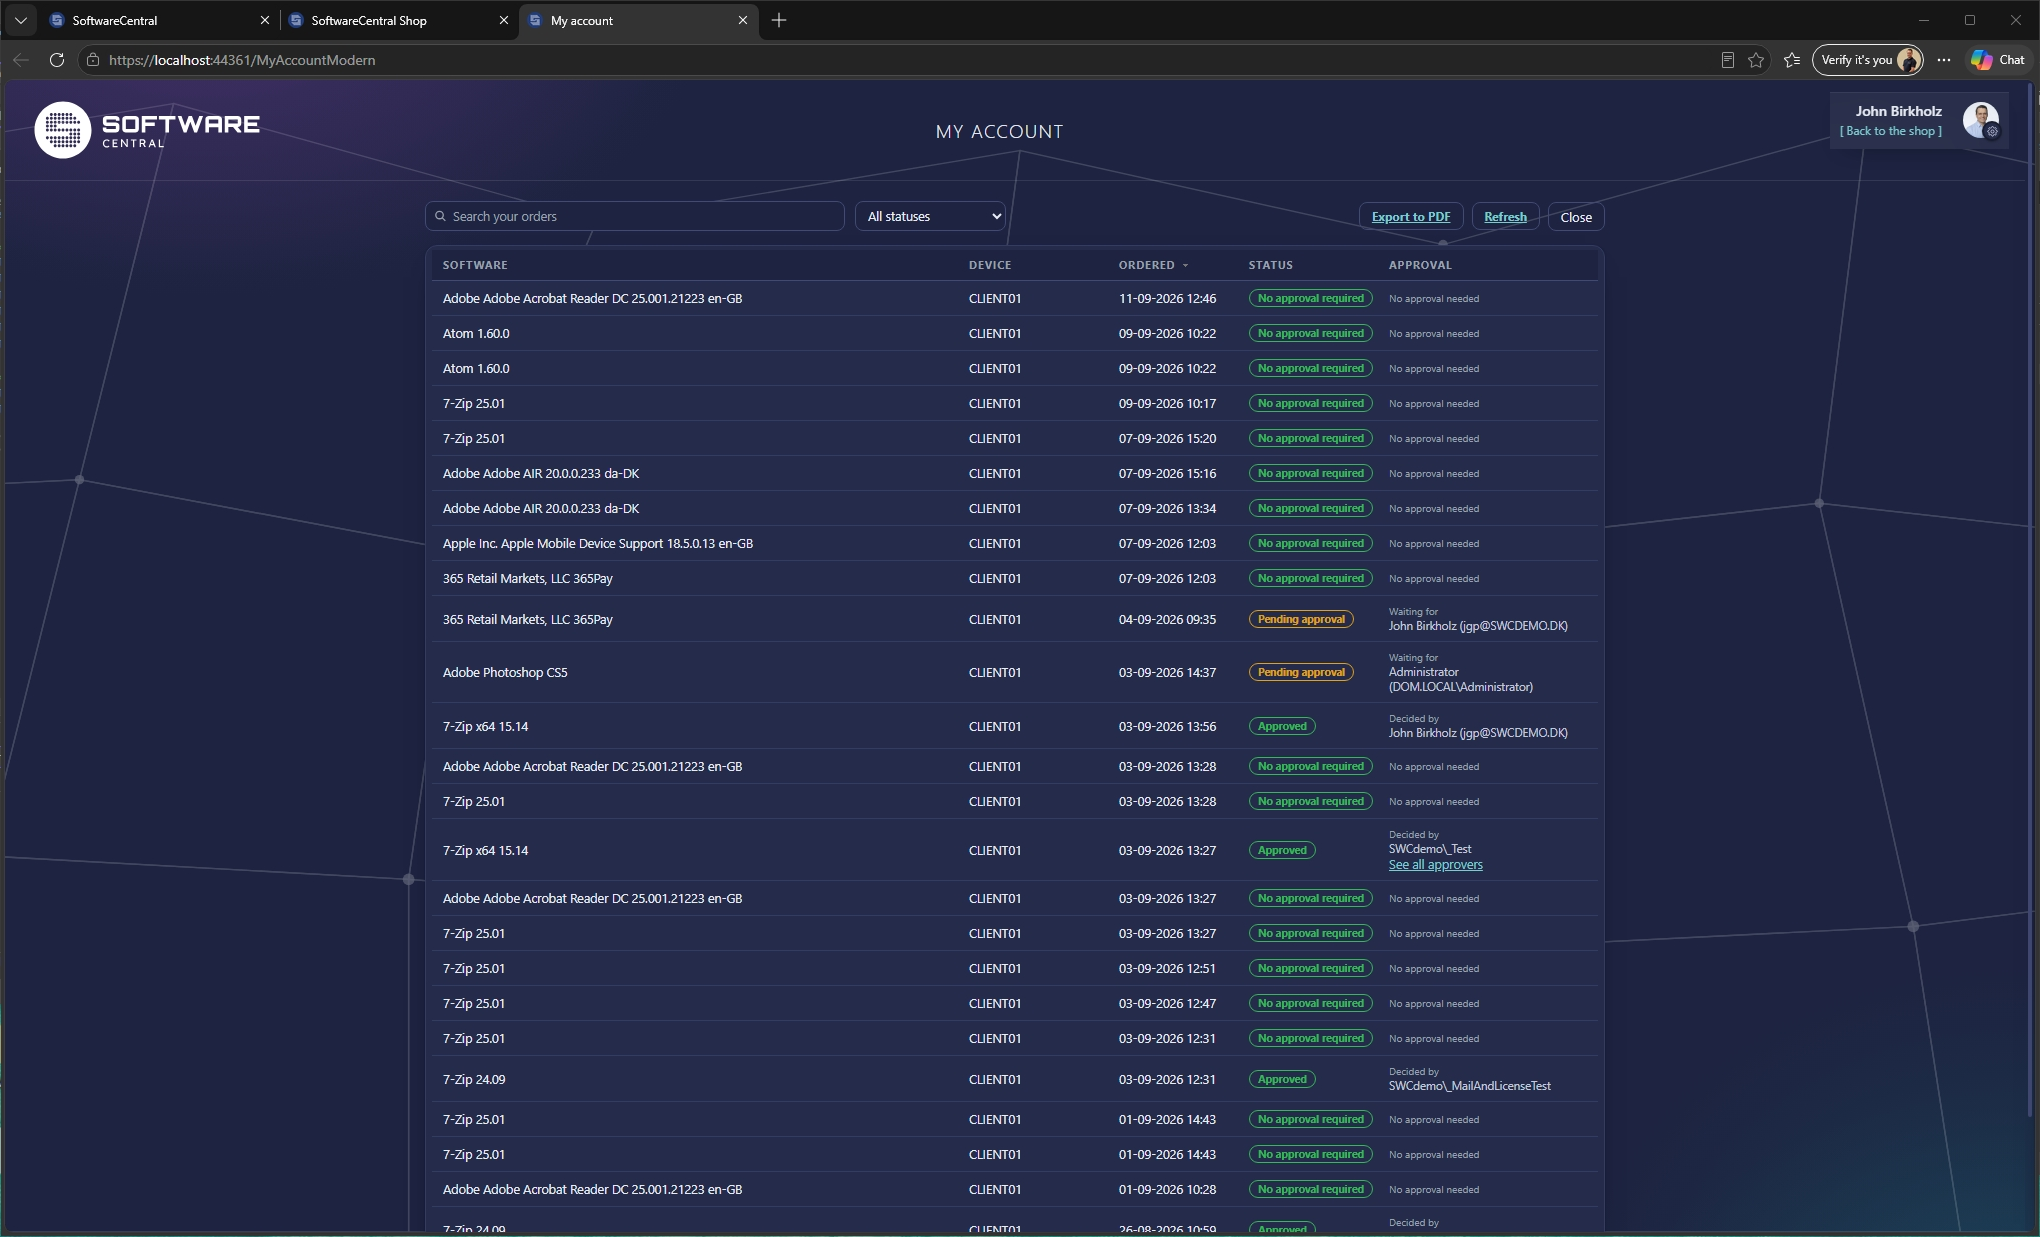The image size is (2040, 1237).
Task: Click order date 11-09-2026 12:46
Action: 1167,298
